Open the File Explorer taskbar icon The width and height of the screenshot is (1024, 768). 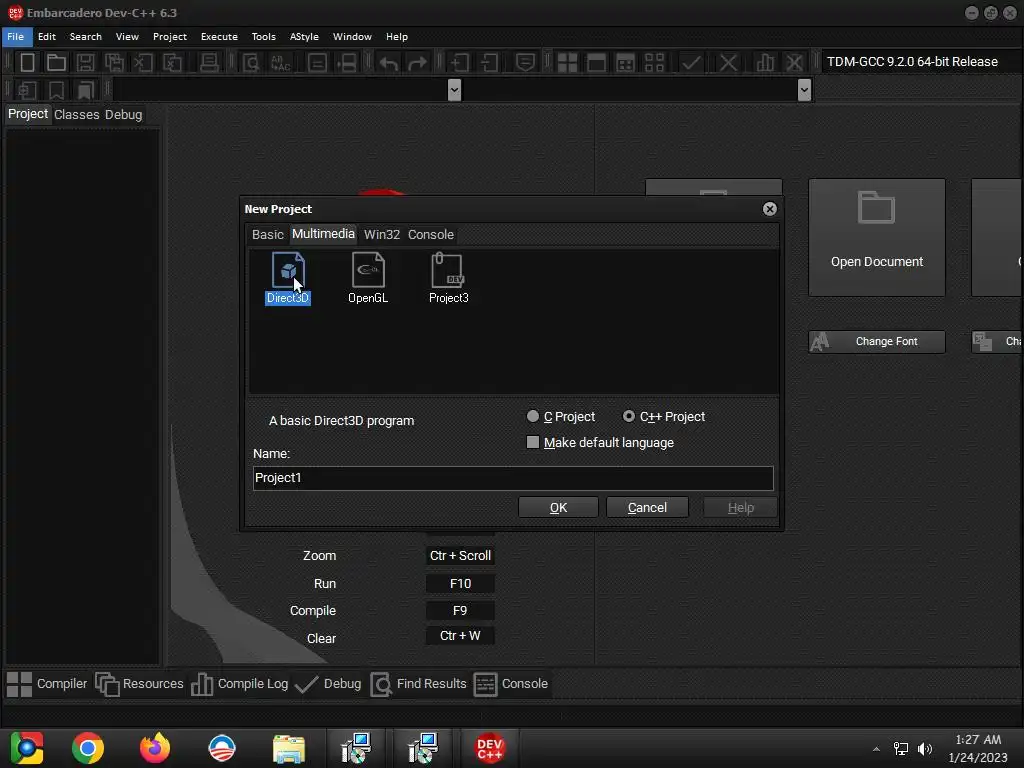(x=289, y=748)
